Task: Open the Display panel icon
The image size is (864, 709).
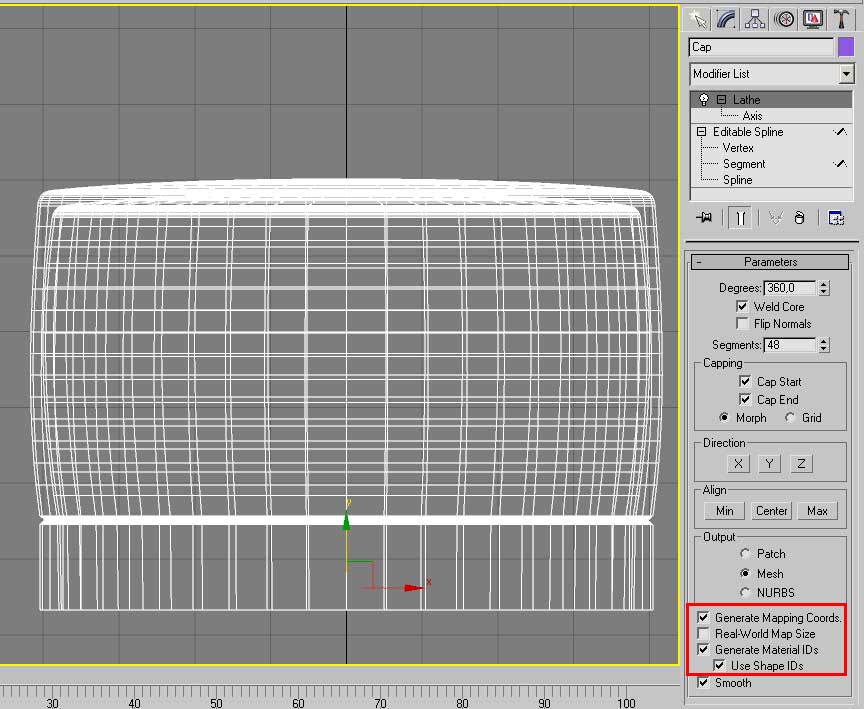Action: (x=813, y=19)
